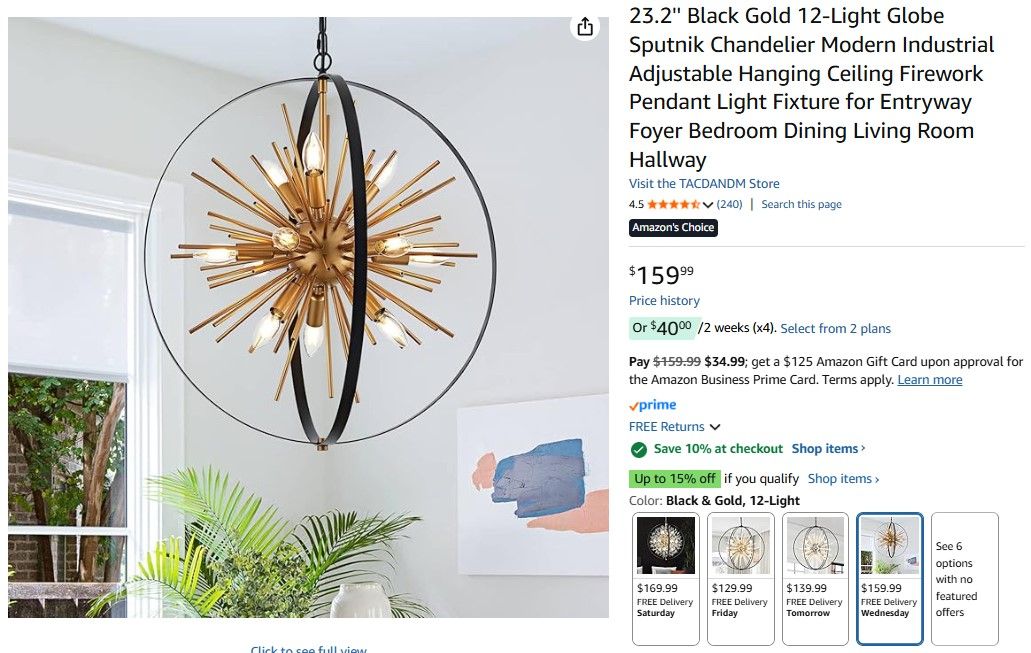The width and height of the screenshot is (1031, 653).
Task: Choose the $139.99 Tomorrow delivery variant
Action: pyautogui.click(x=815, y=579)
